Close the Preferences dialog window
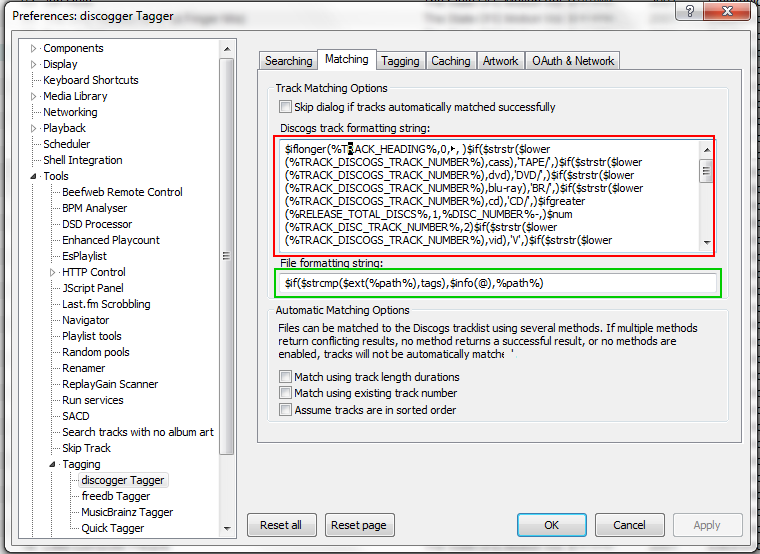 (728, 11)
